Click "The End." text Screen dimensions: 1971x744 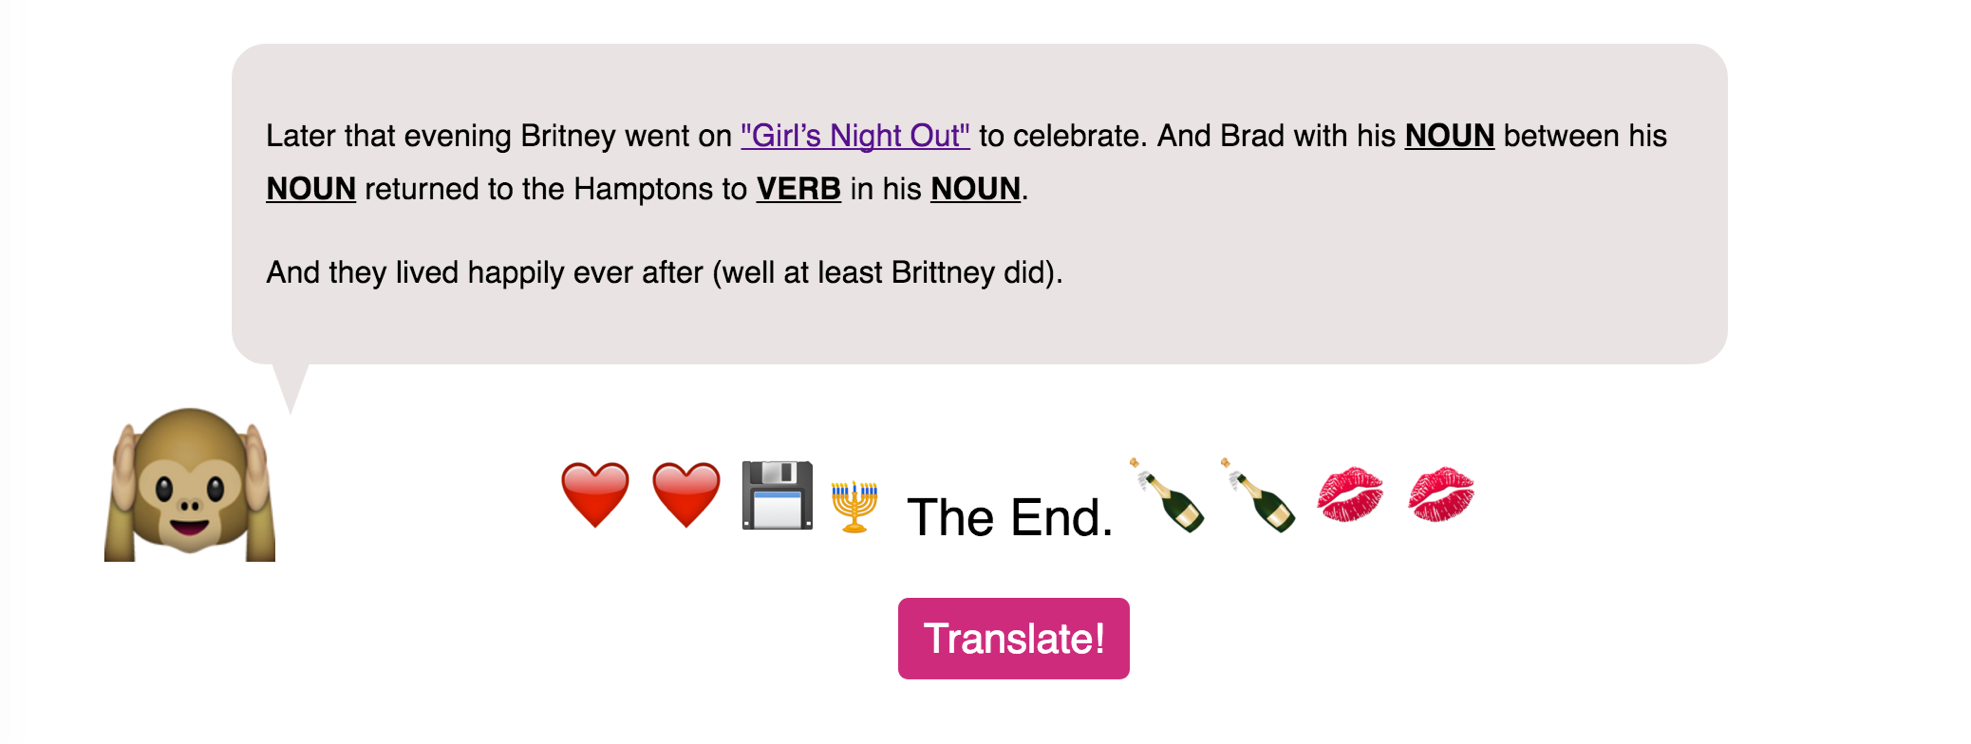click(x=1009, y=518)
